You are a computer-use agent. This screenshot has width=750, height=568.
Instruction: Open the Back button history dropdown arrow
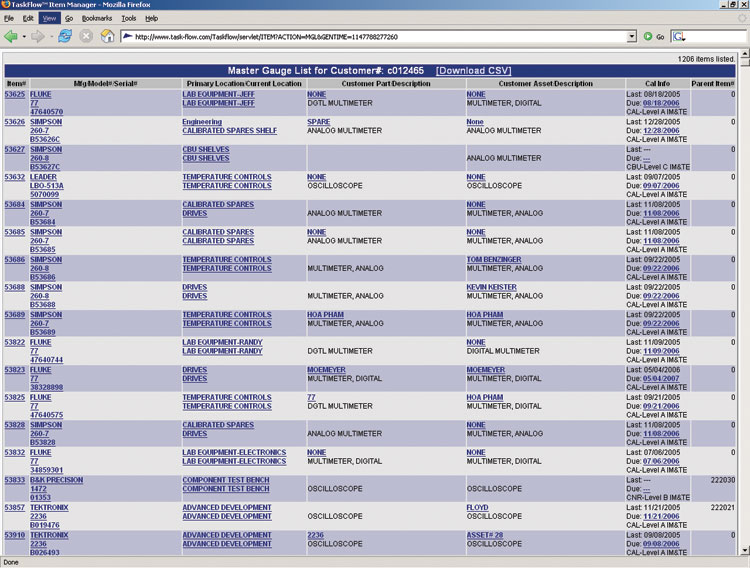[x=24, y=37]
